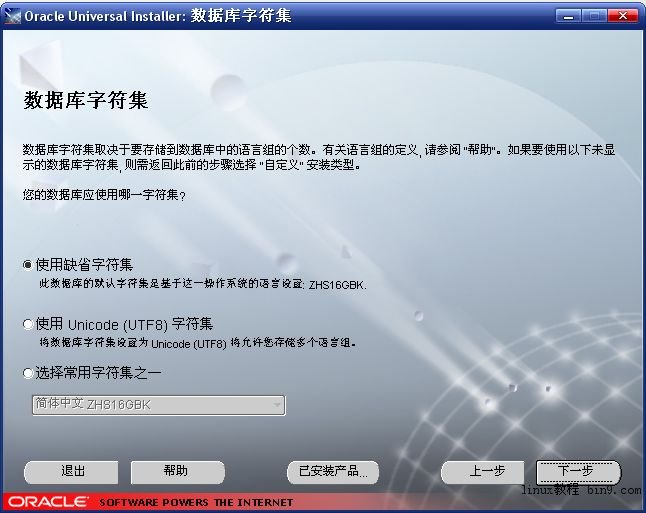Image resolution: width=646 pixels, height=513 pixels.
Task: Maximize the installer window
Action: point(594,16)
